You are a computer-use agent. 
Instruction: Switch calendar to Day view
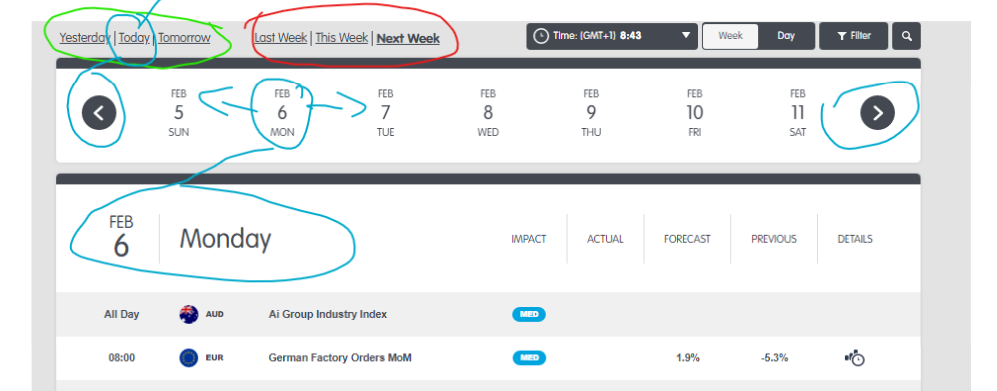coord(786,36)
